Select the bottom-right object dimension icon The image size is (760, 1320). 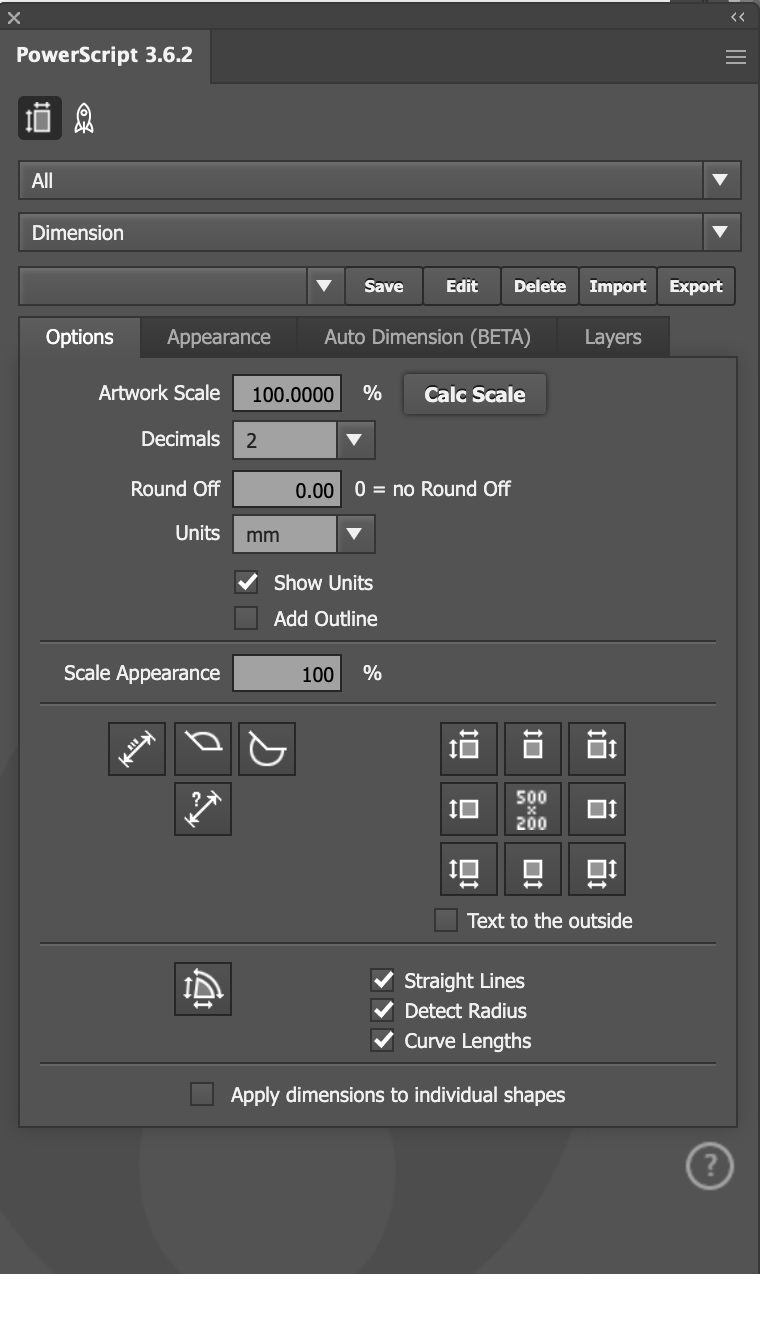coord(597,869)
